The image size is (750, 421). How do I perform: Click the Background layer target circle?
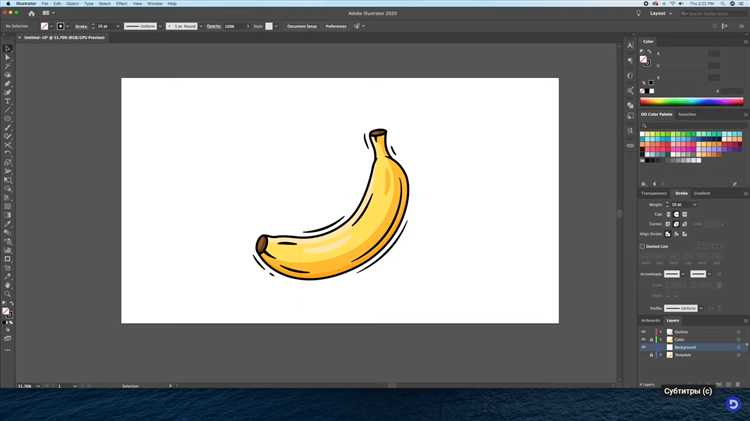pyautogui.click(x=739, y=347)
